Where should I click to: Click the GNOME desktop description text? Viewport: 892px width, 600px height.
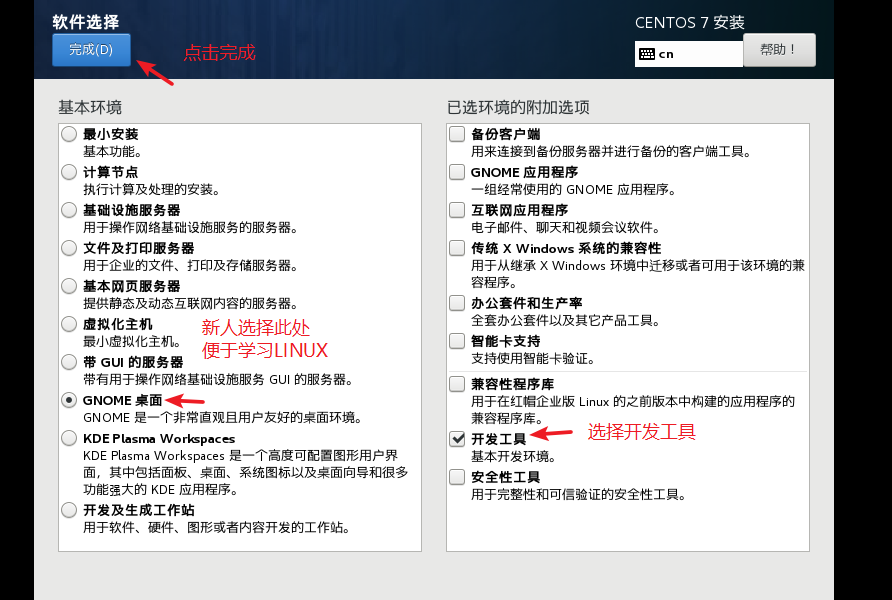223,418
